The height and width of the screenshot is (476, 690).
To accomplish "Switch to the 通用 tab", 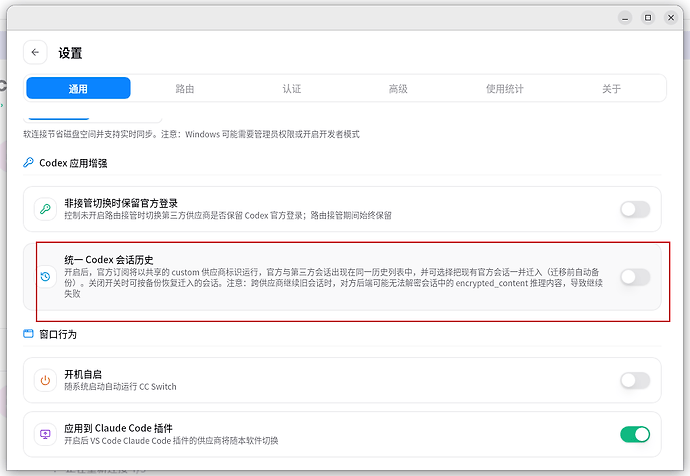I will click(78, 88).
